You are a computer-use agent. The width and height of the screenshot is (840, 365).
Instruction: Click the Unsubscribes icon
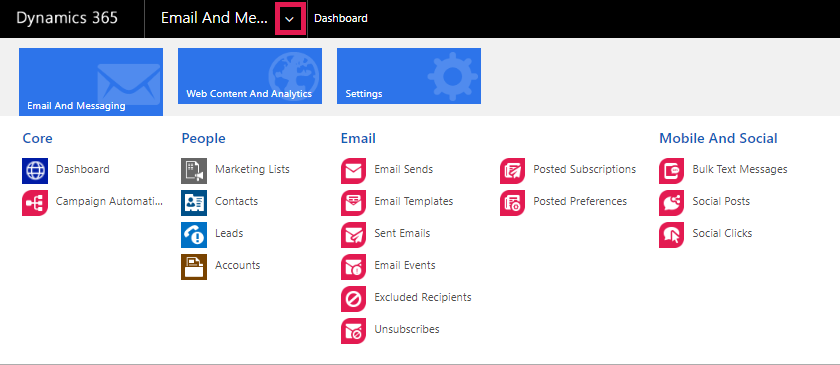click(x=354, y=331)
